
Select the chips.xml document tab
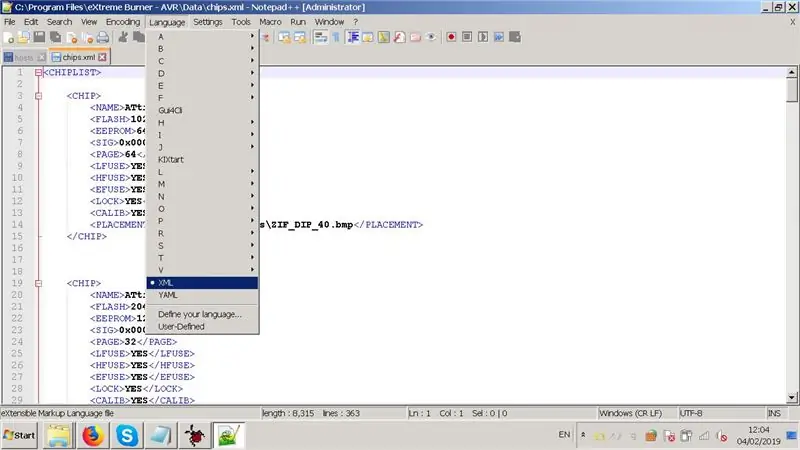point(79,57)
